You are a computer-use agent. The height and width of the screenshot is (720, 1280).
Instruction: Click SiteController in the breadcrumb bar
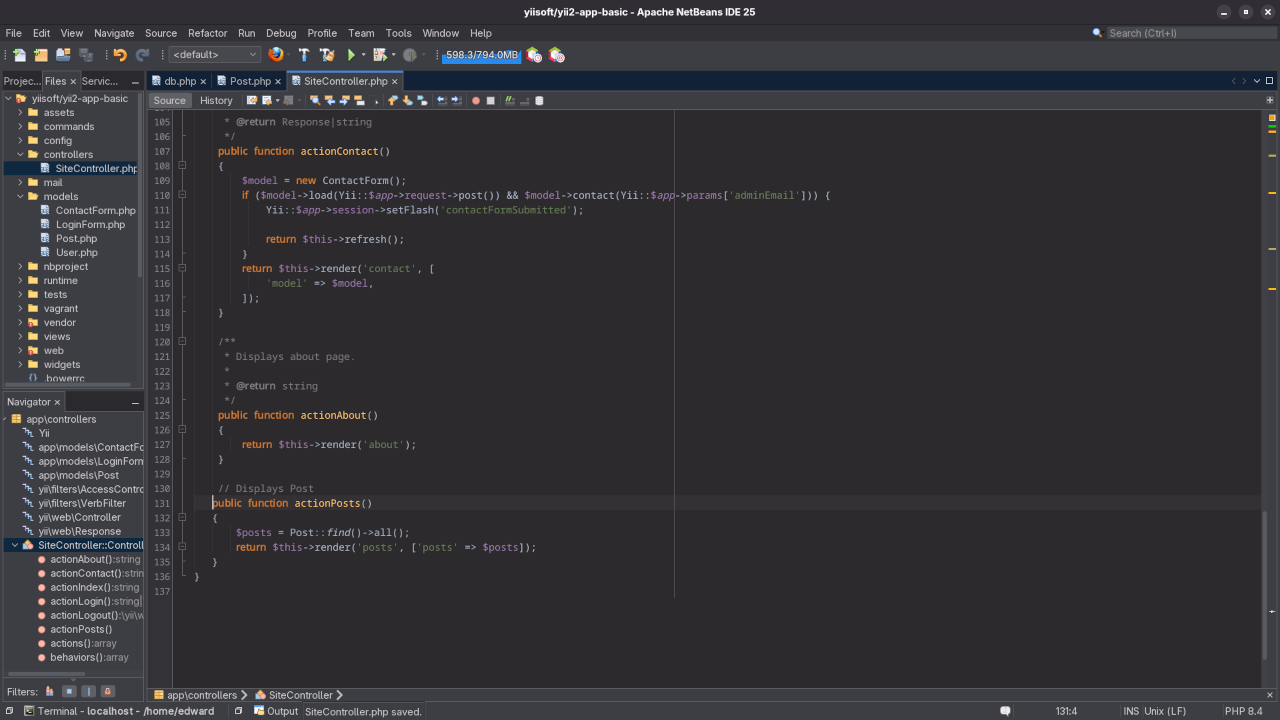click(300, 695)
